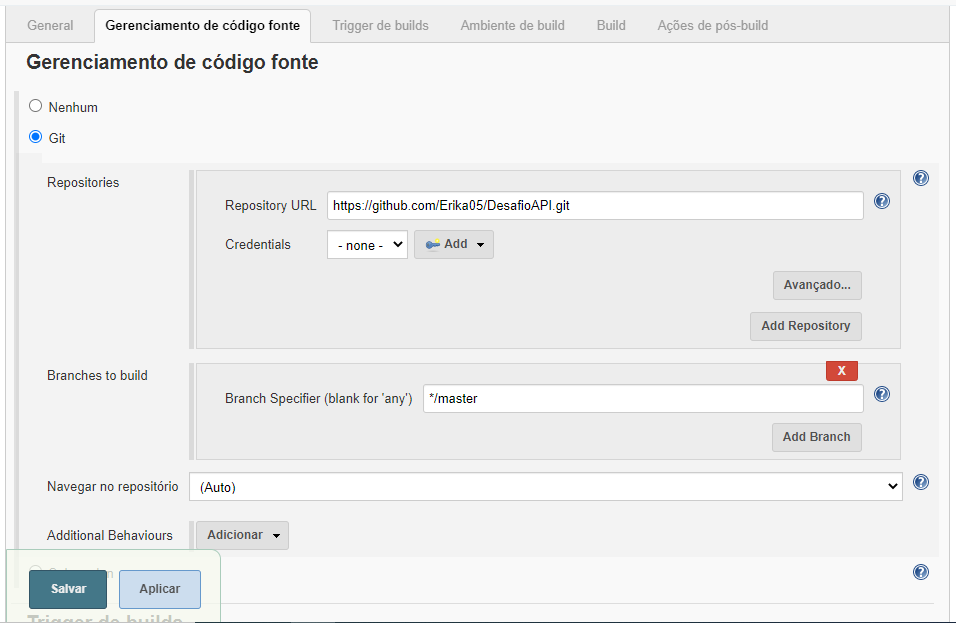Open help for Navegar no repositório
Viewport: 956px width, 623px height.
pyautogui.click(x=921, y=482)
